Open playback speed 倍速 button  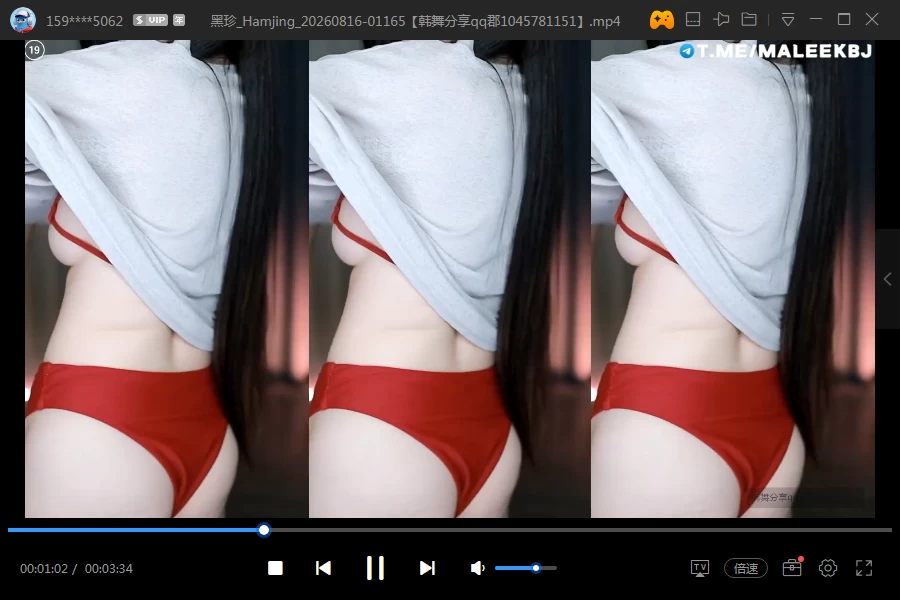coord(746,568)
